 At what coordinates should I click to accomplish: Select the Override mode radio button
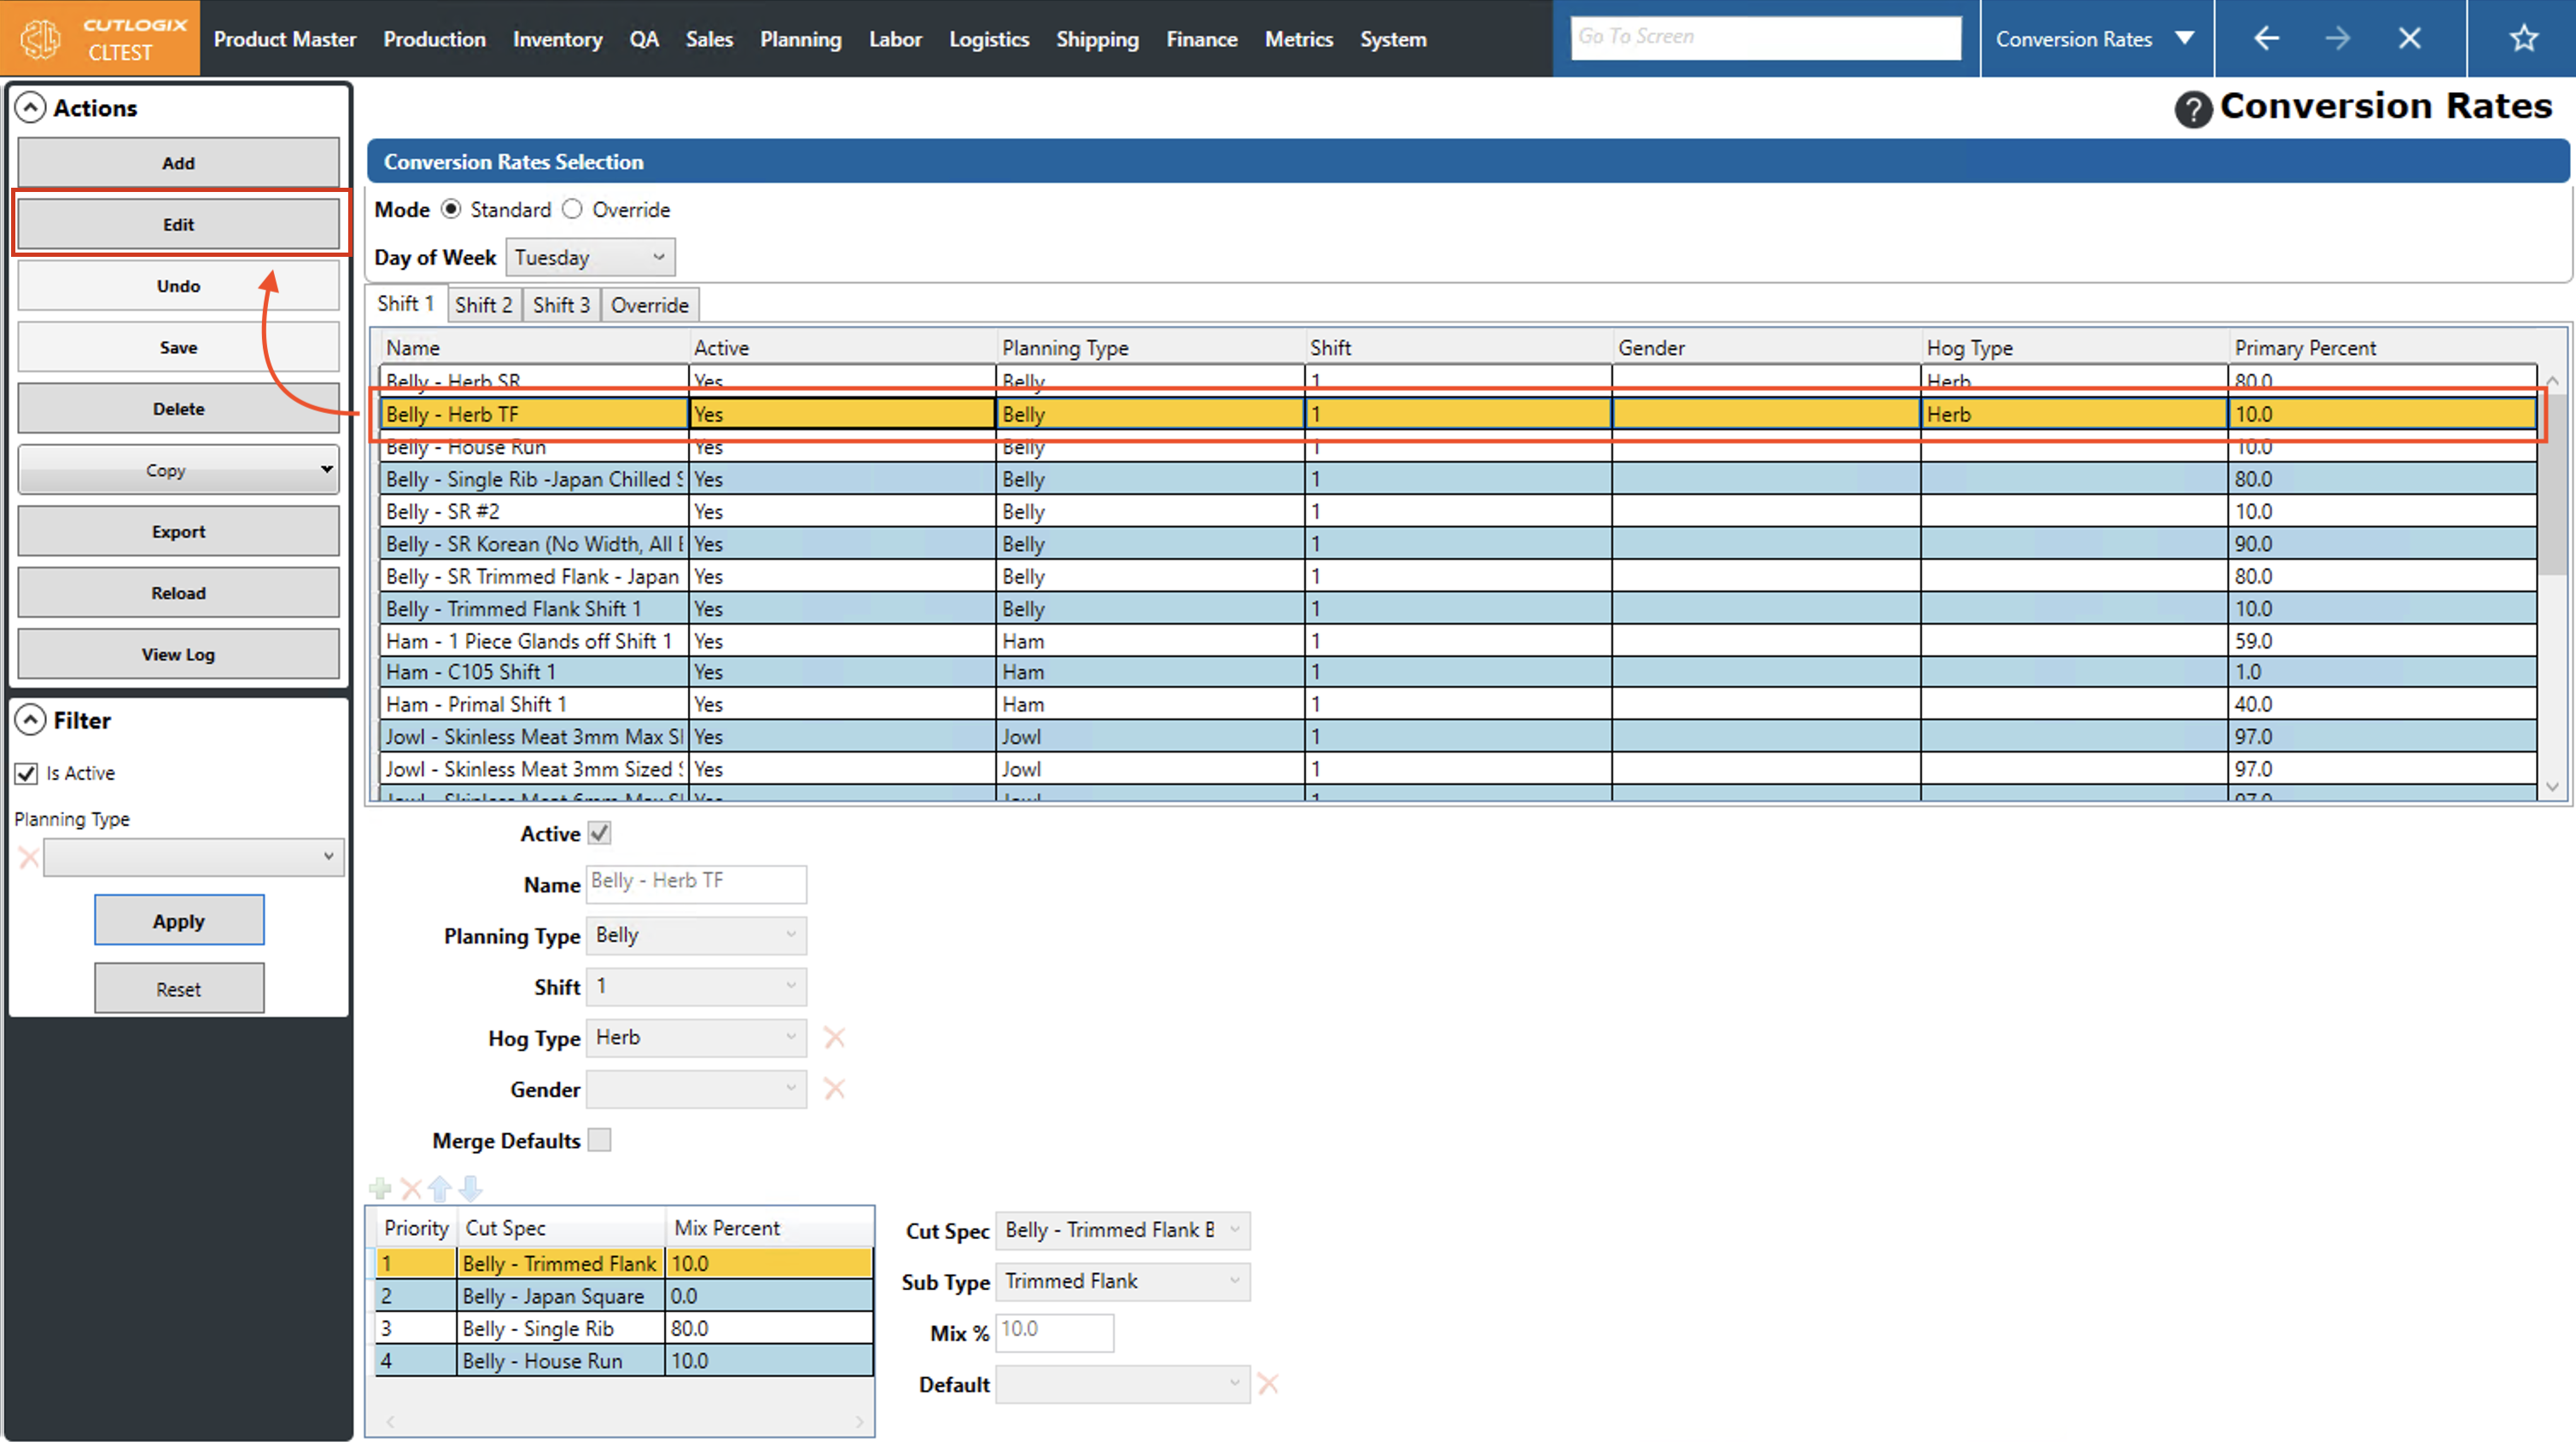point(572,209)
